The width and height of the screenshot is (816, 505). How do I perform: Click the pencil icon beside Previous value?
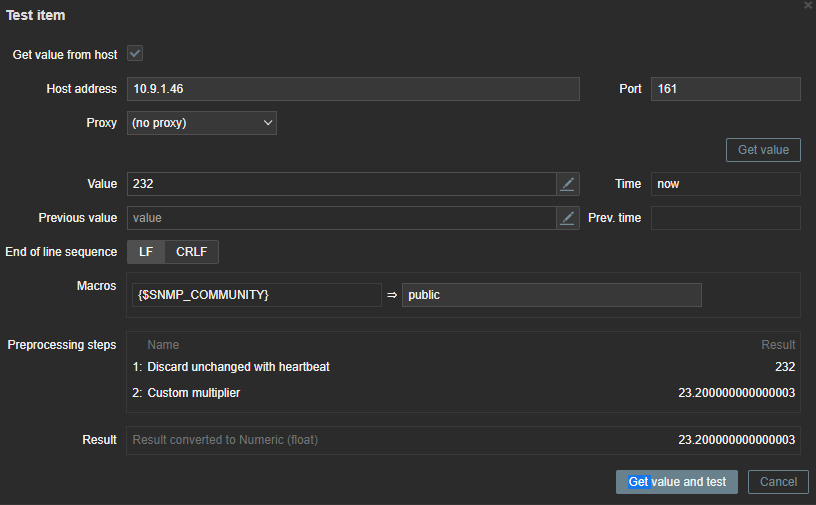[x=568, y=218]
